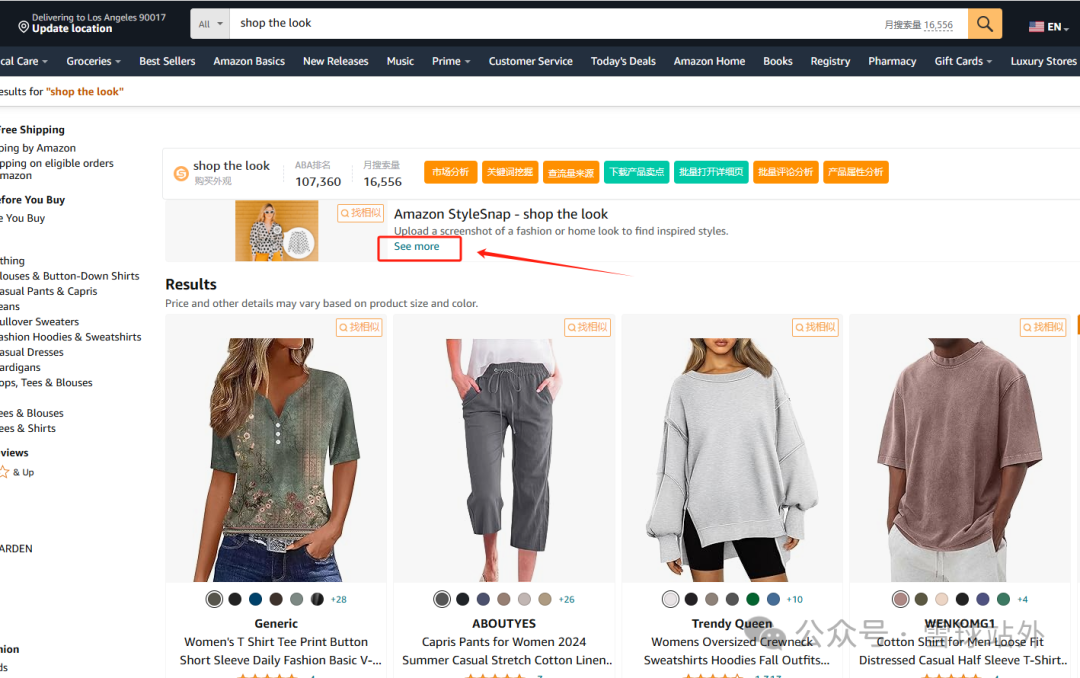Click the orange search magnifier button
Image resolution: width=1080 pixels, height=678 pixels.
984,24
